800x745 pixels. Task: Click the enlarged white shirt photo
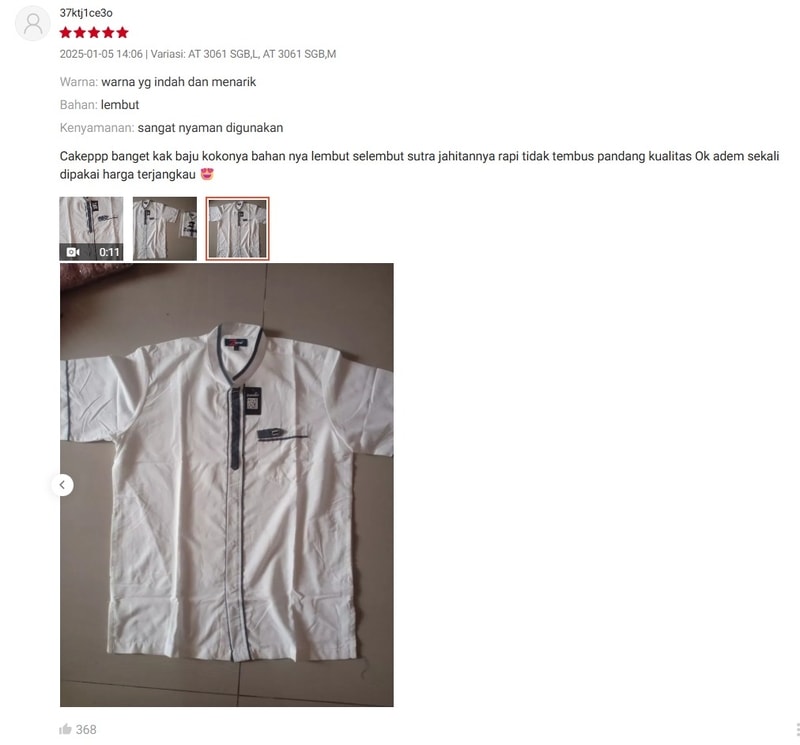point(227,485)
